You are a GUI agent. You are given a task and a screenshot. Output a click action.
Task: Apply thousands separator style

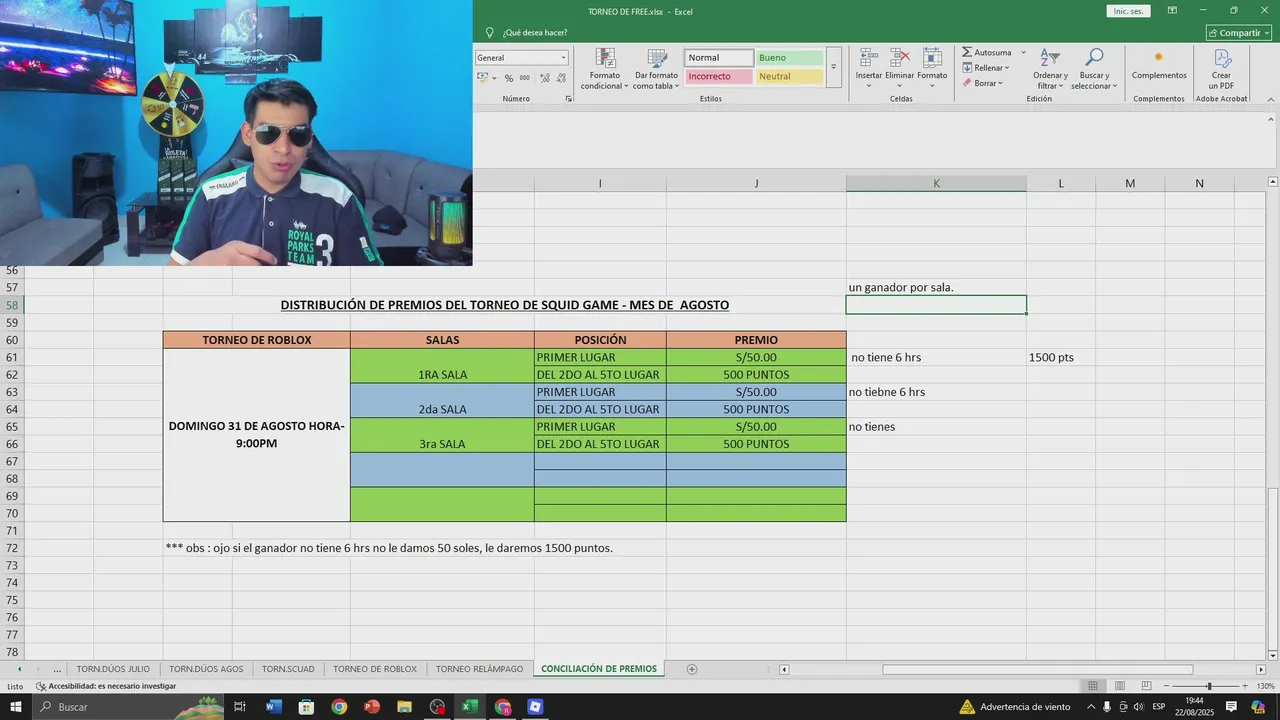524,78
